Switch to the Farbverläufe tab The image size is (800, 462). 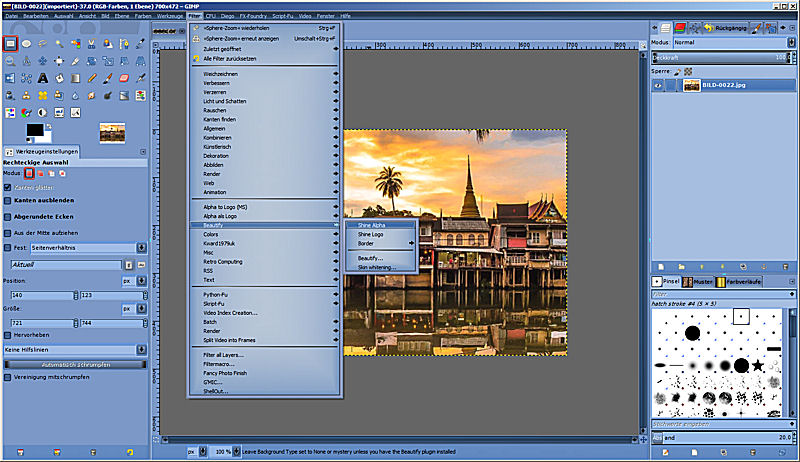pos(739,281)
